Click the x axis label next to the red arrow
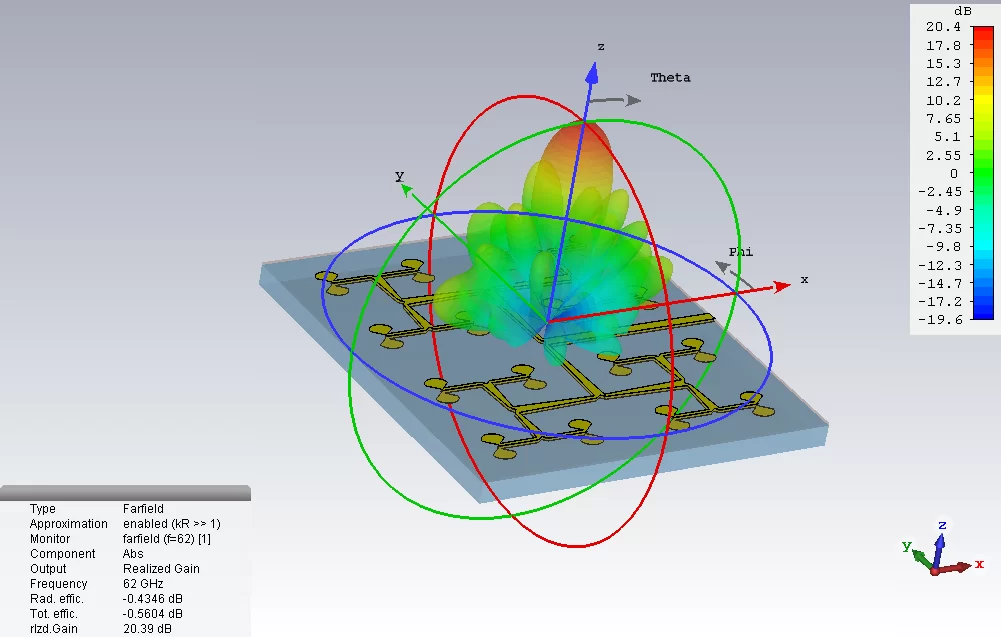The width and height of the screenshot is (1001, 638). tap(804, 280)
